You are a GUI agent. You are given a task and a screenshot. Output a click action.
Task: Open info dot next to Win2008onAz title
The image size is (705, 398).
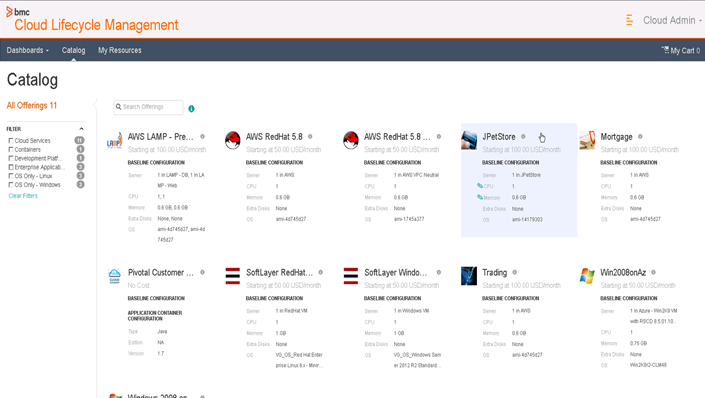(653, 273)
